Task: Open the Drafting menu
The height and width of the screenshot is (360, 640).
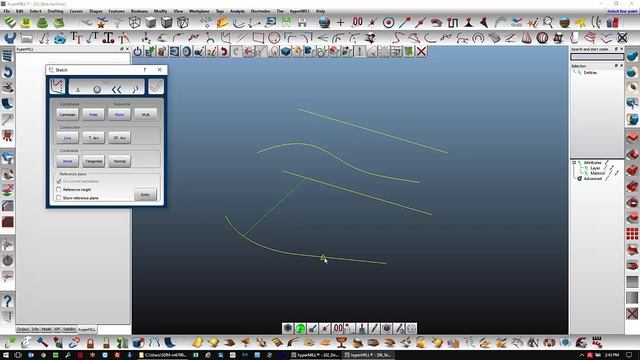Action: click(55, 11)
